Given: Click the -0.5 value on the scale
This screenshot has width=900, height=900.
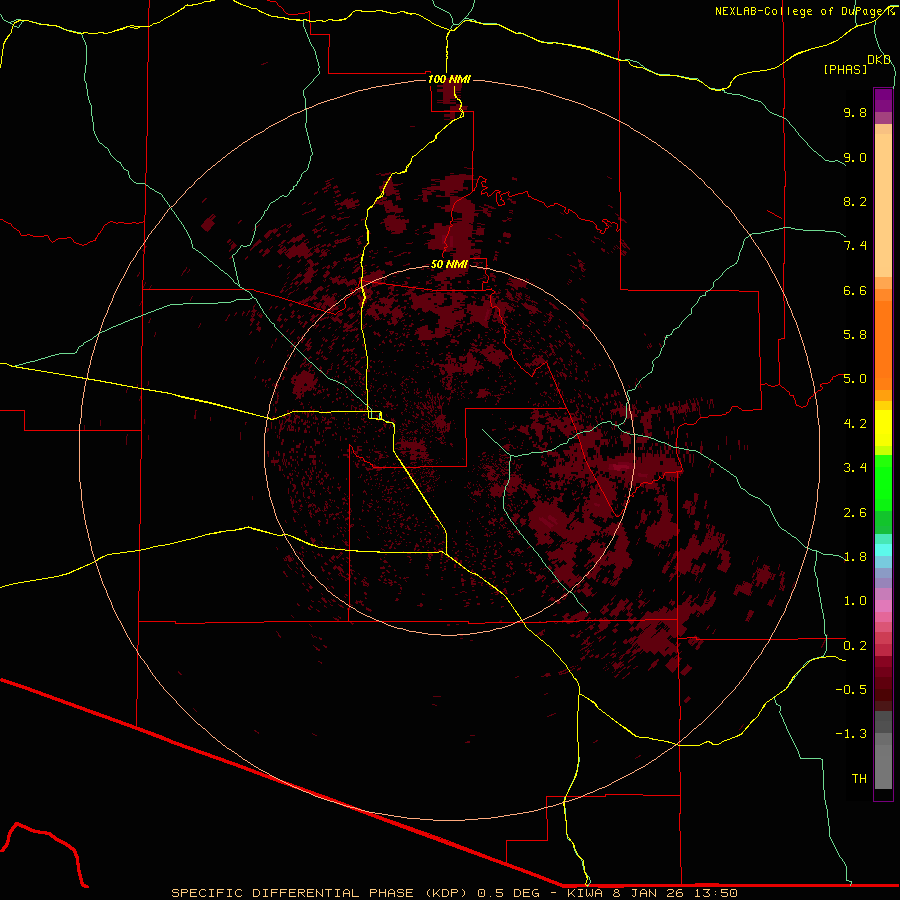Looking at the screenshot, I should 851,690.
